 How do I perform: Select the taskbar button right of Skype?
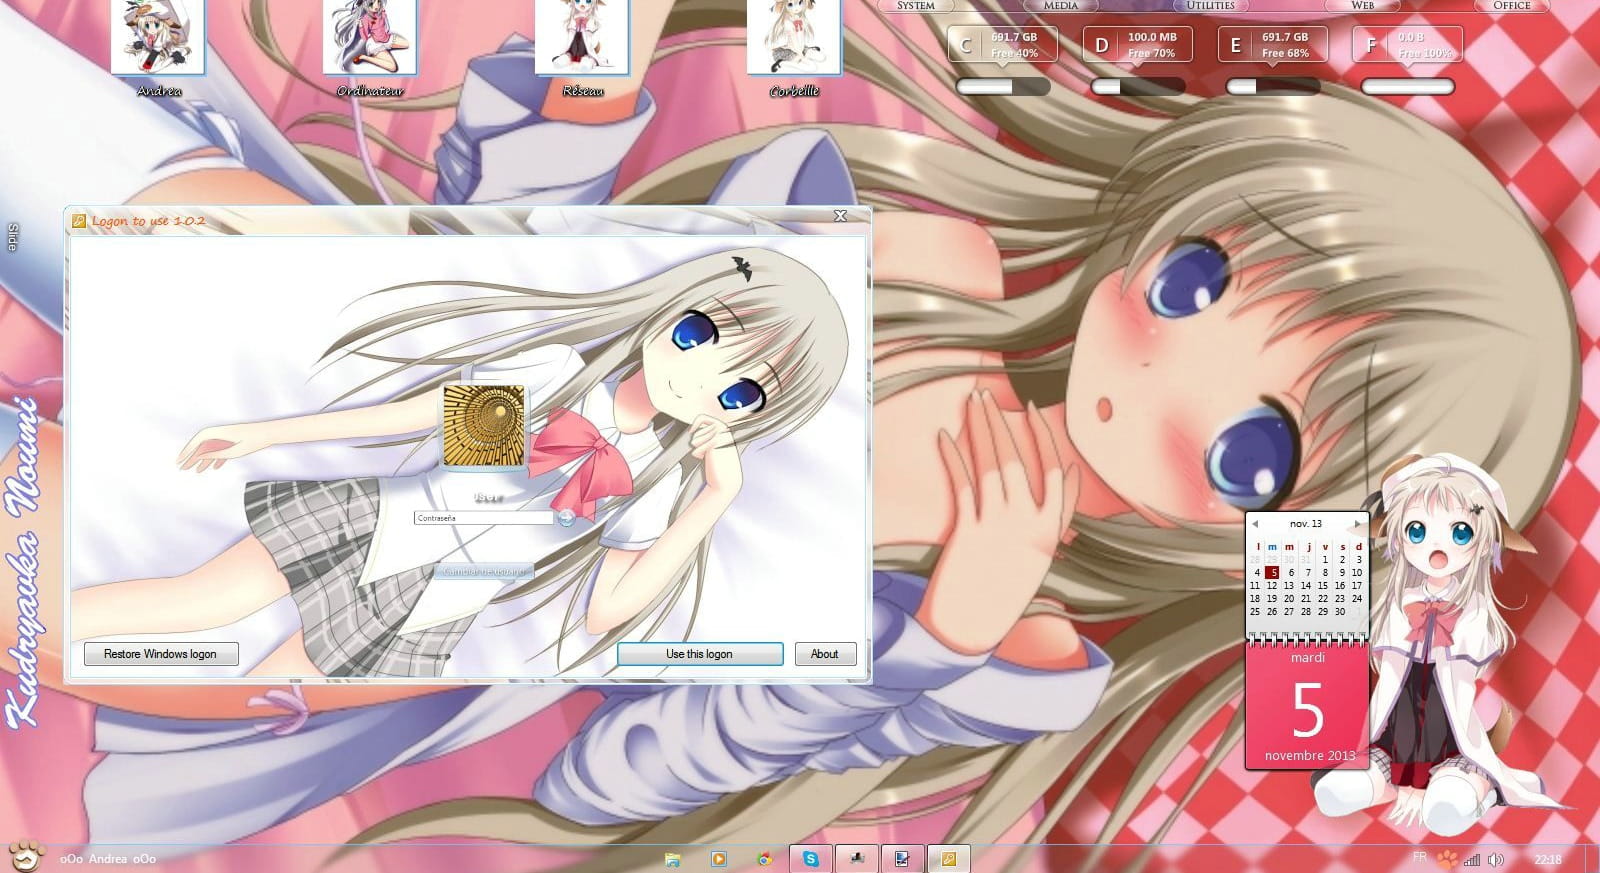(857, 858)
